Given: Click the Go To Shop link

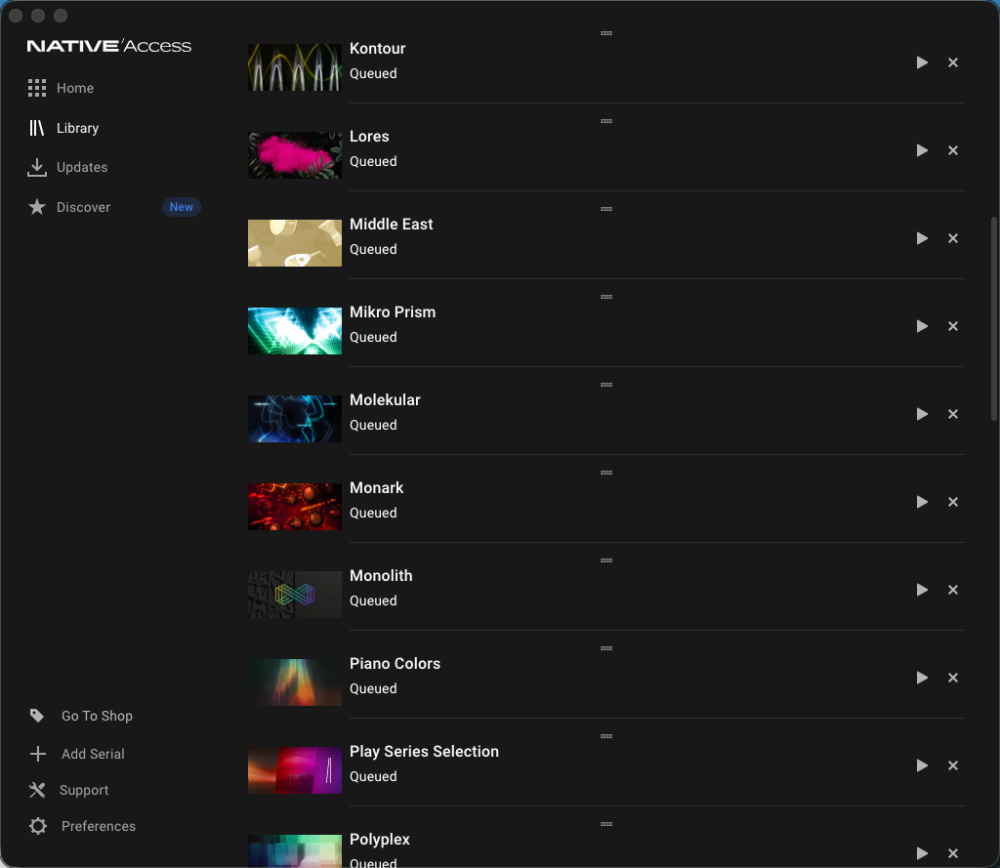Looking at the screenshot, I should (97, 716).
